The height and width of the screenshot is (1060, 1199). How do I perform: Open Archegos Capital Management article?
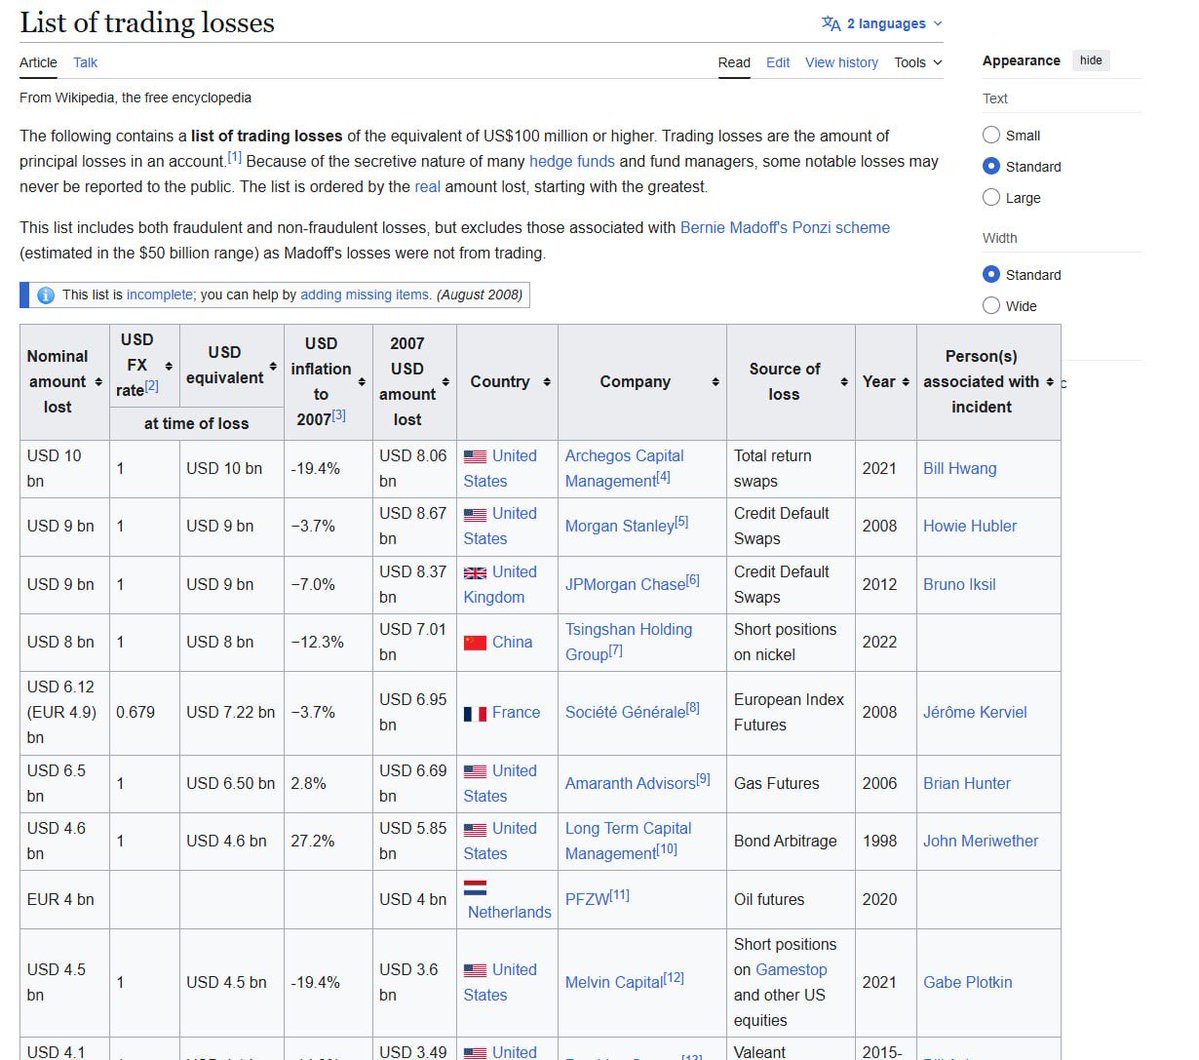pyautogui.click(x=624, y=468)
